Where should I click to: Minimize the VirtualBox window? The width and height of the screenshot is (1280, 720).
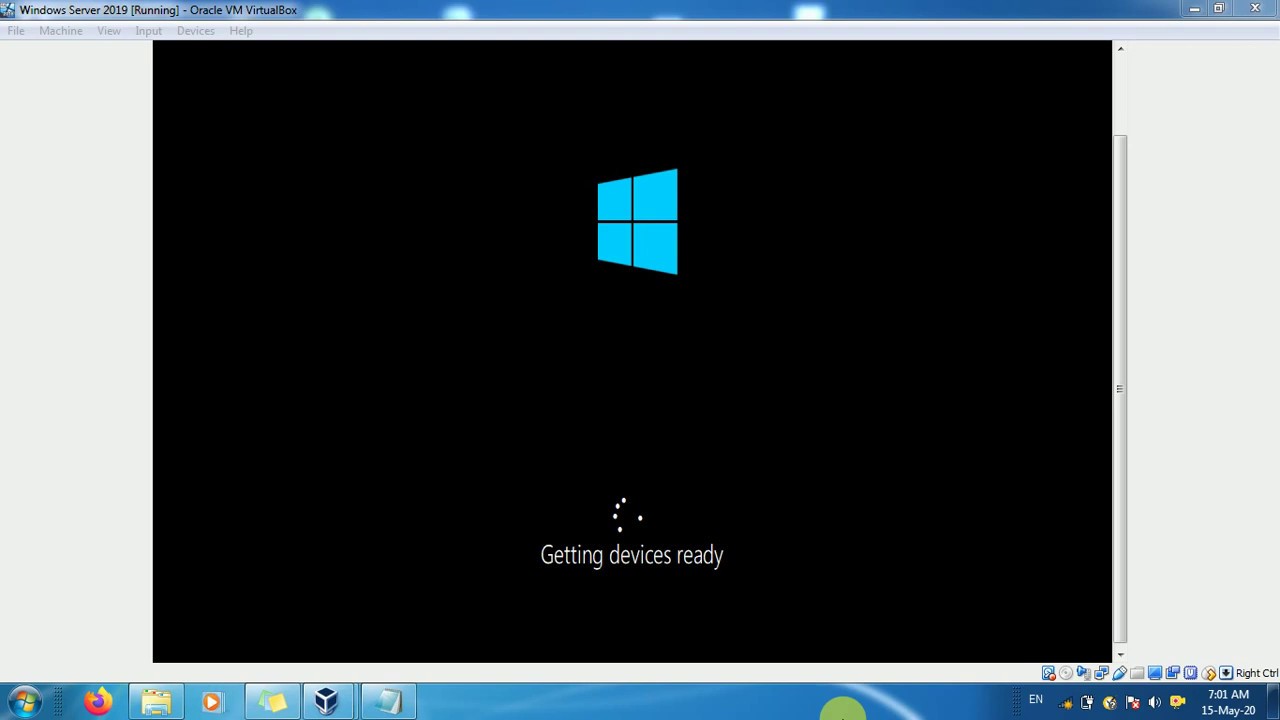click(x=1194, y=9)
